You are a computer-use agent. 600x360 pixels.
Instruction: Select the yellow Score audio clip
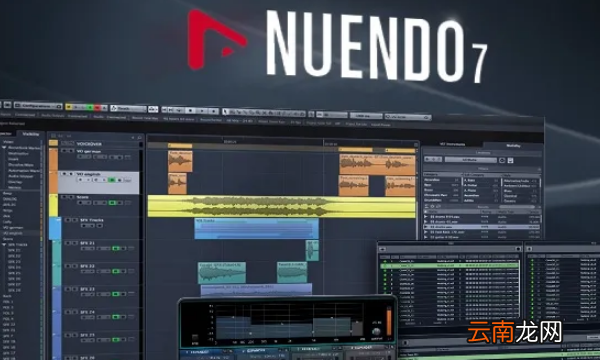[x=282, y=206]
